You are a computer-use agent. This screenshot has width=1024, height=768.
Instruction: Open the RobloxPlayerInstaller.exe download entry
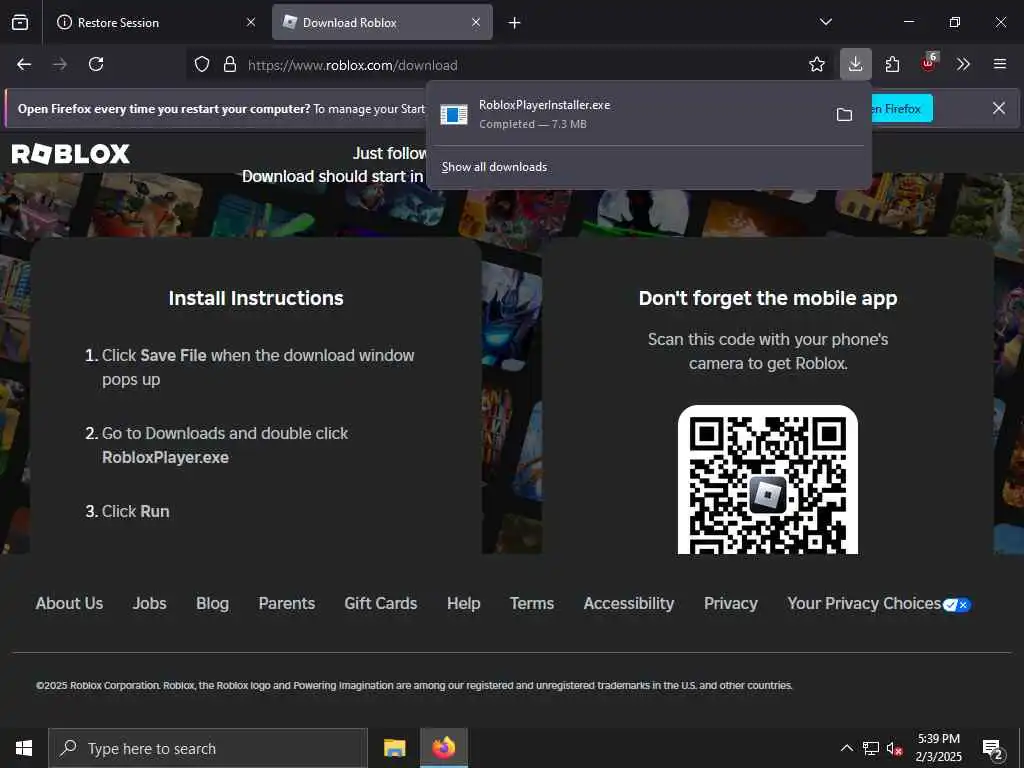630,114
